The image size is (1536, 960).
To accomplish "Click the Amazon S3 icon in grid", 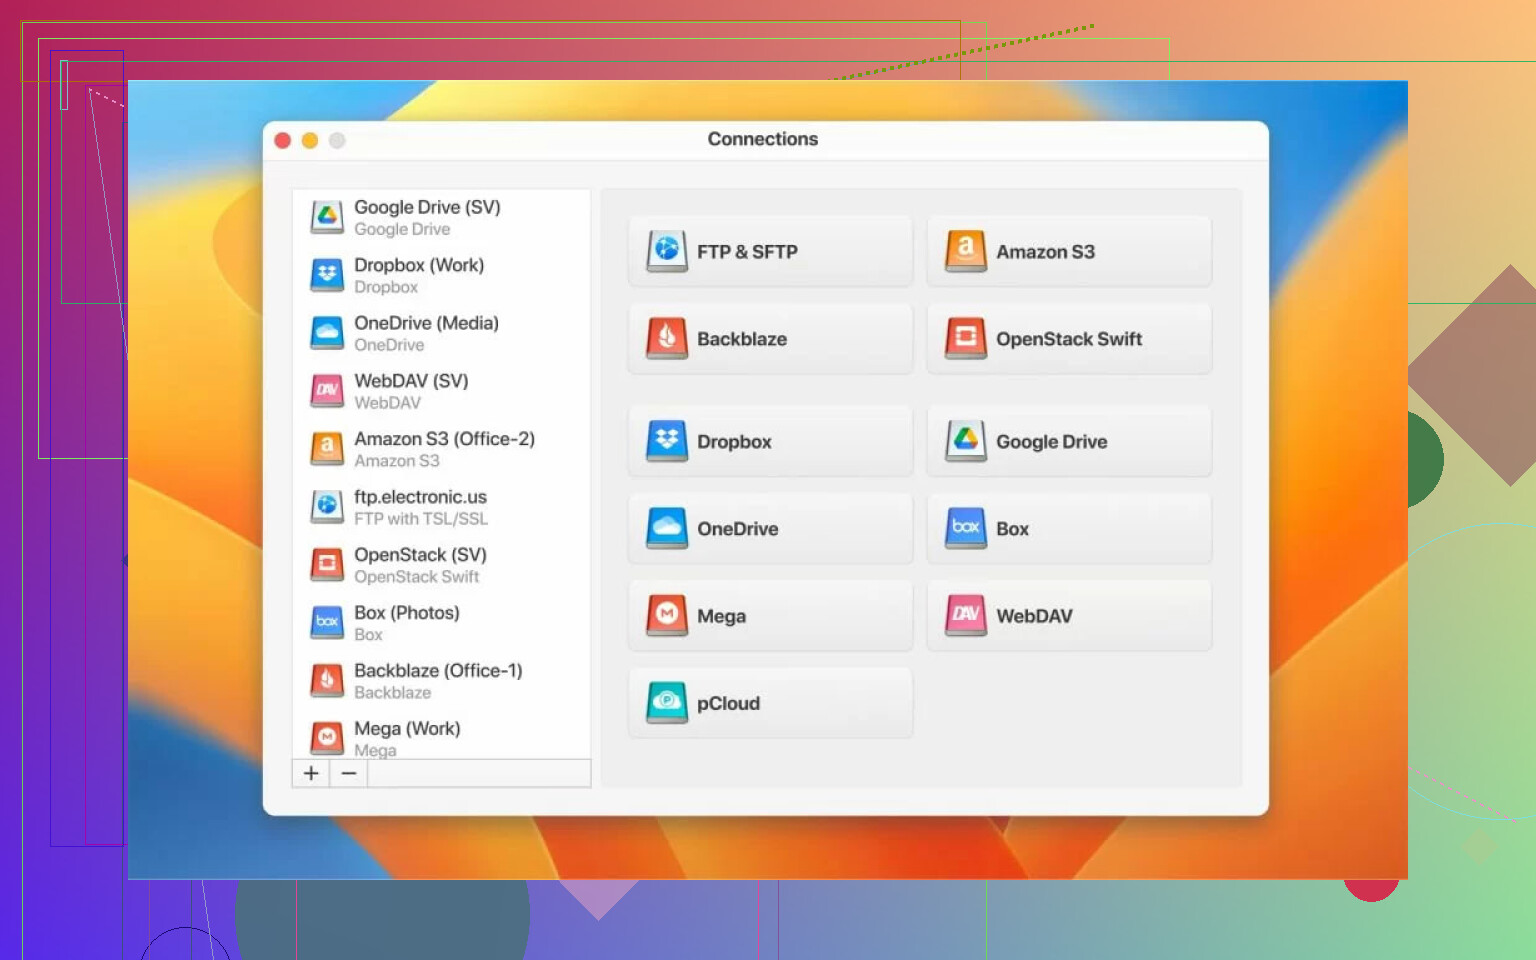I will [966, 251].
